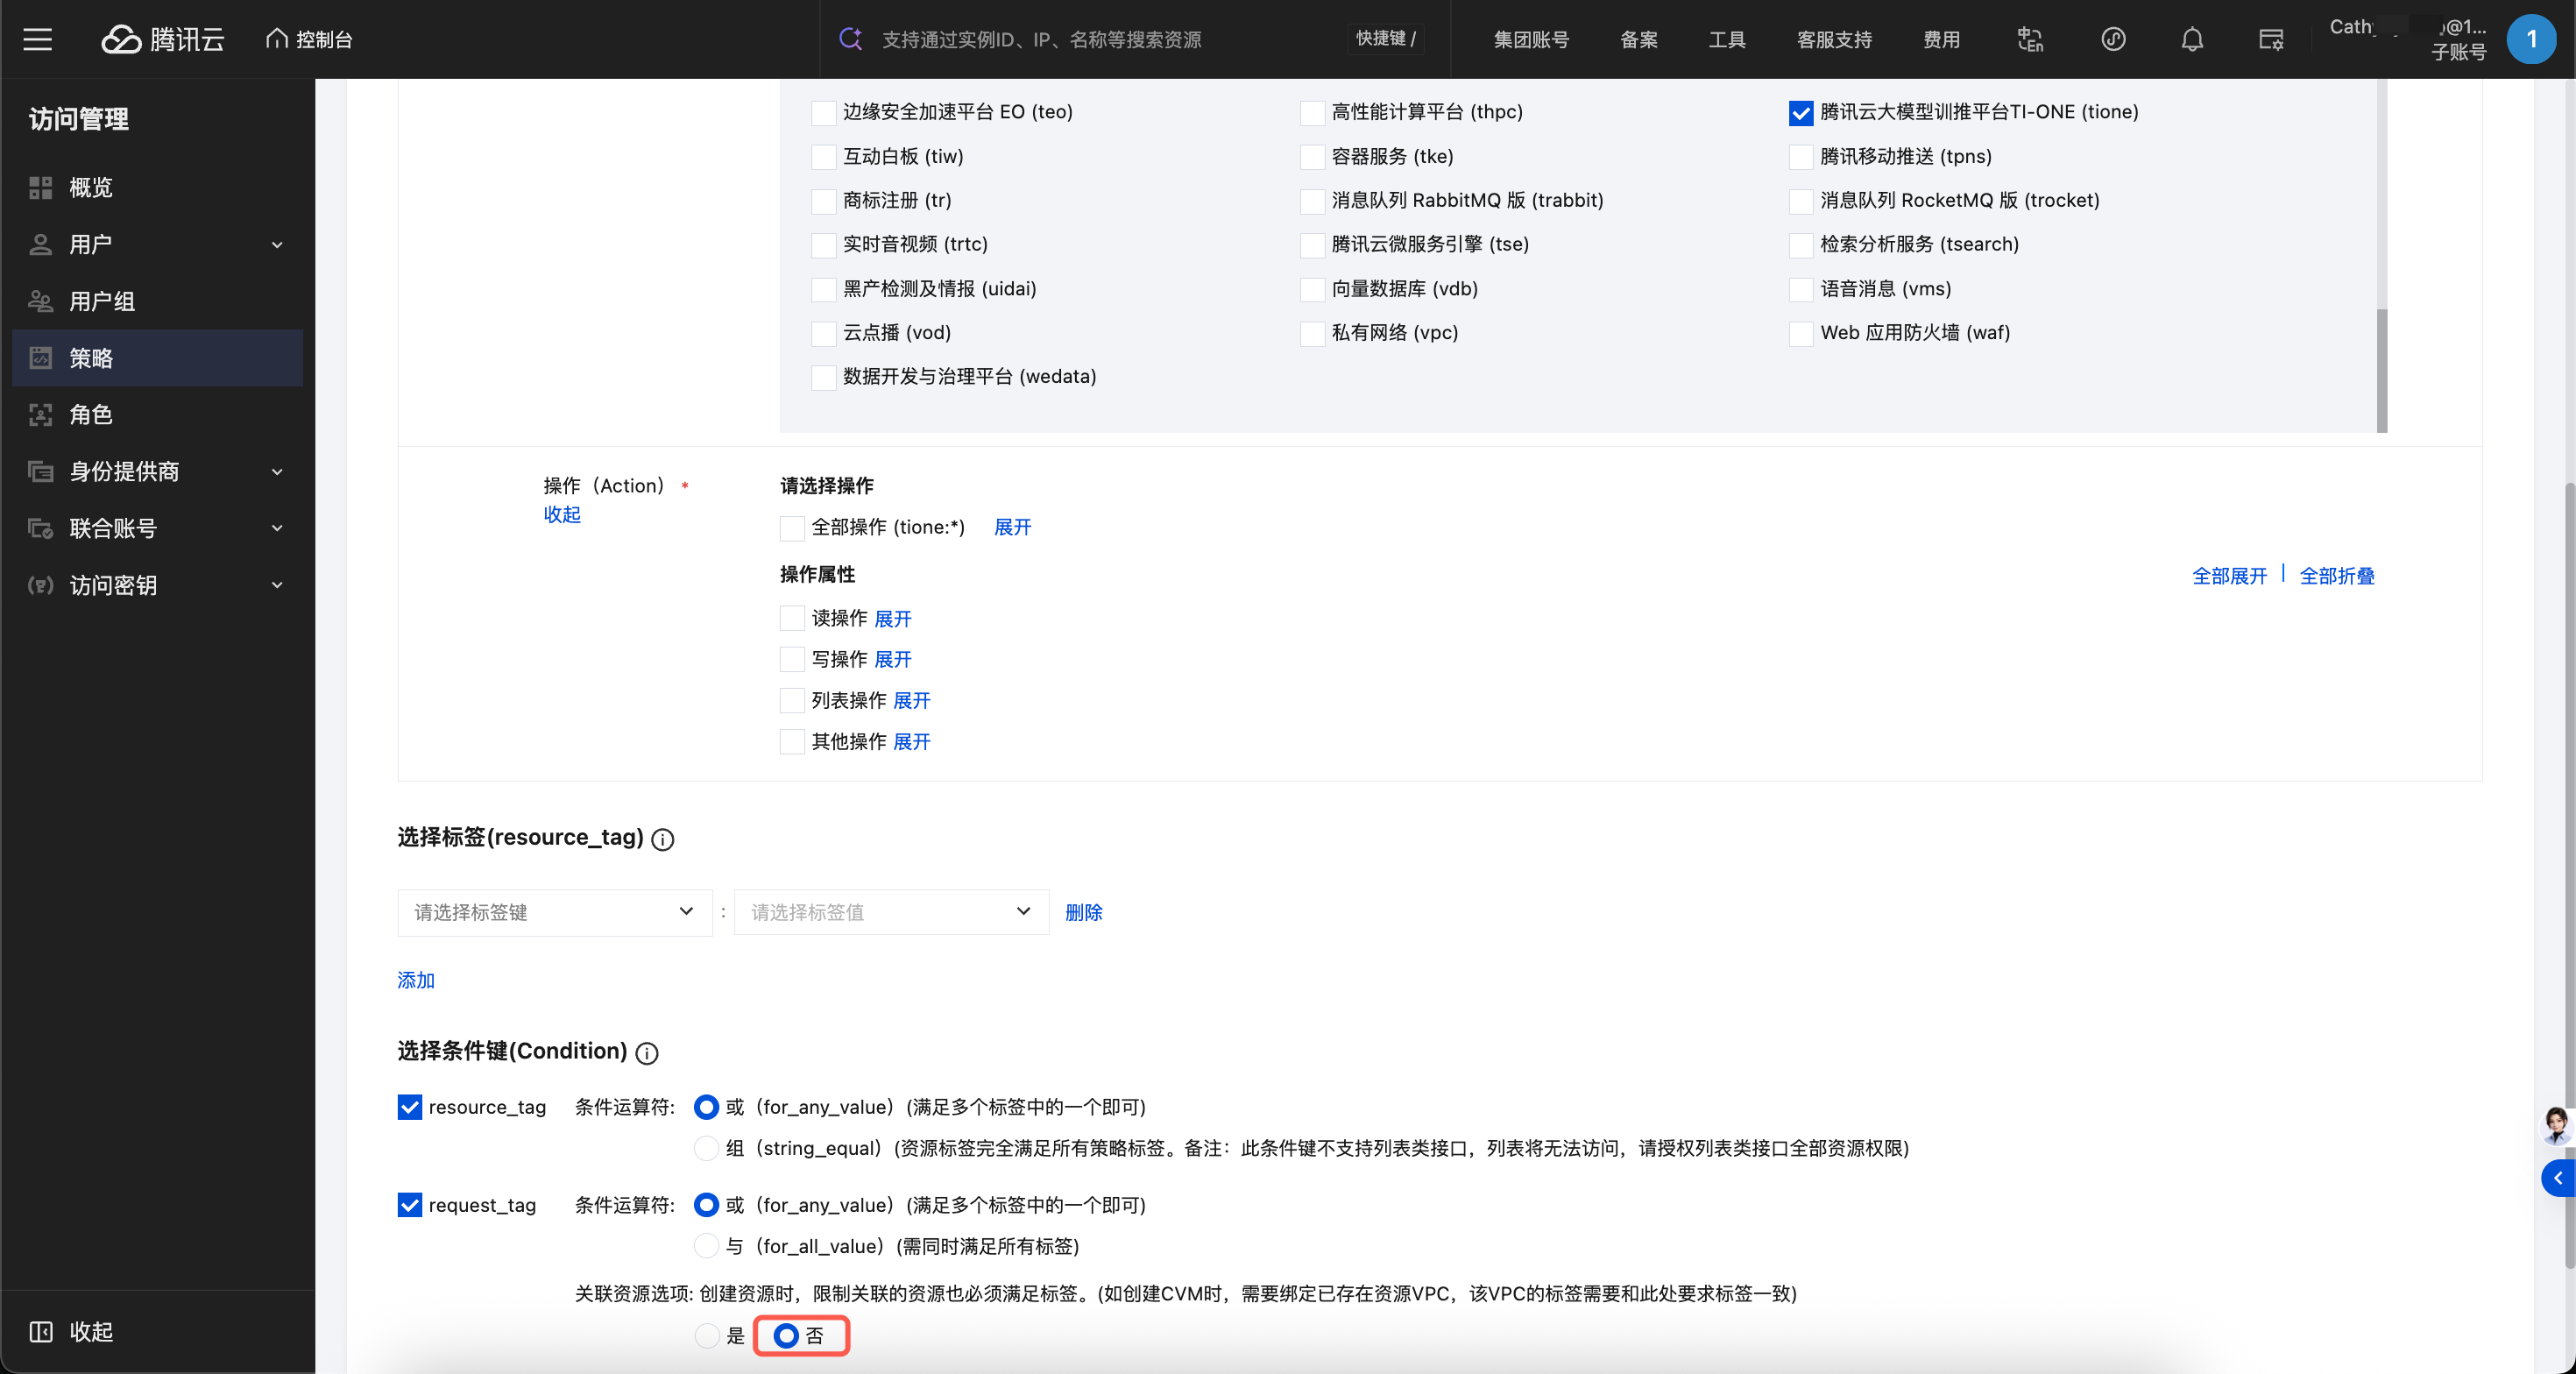Select 与 (for_all_value) operator for request_tag
2576x1374 pixels.
coord(706,1247)
